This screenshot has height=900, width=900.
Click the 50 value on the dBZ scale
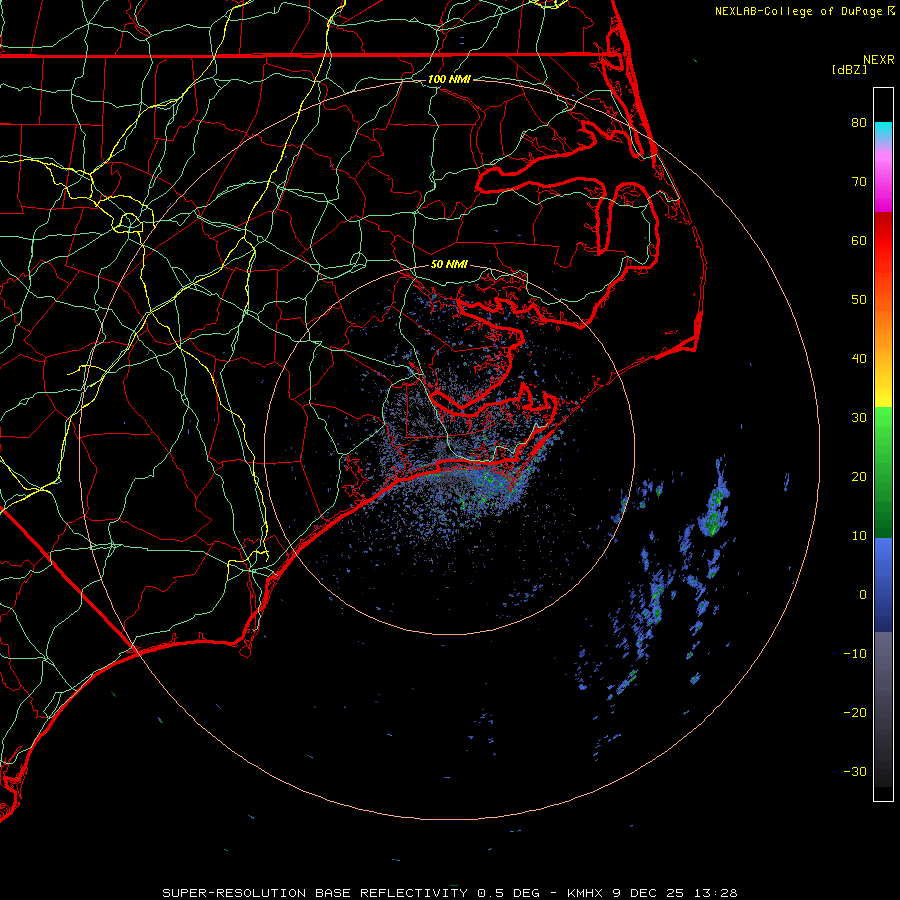click(x=859, y=300)
